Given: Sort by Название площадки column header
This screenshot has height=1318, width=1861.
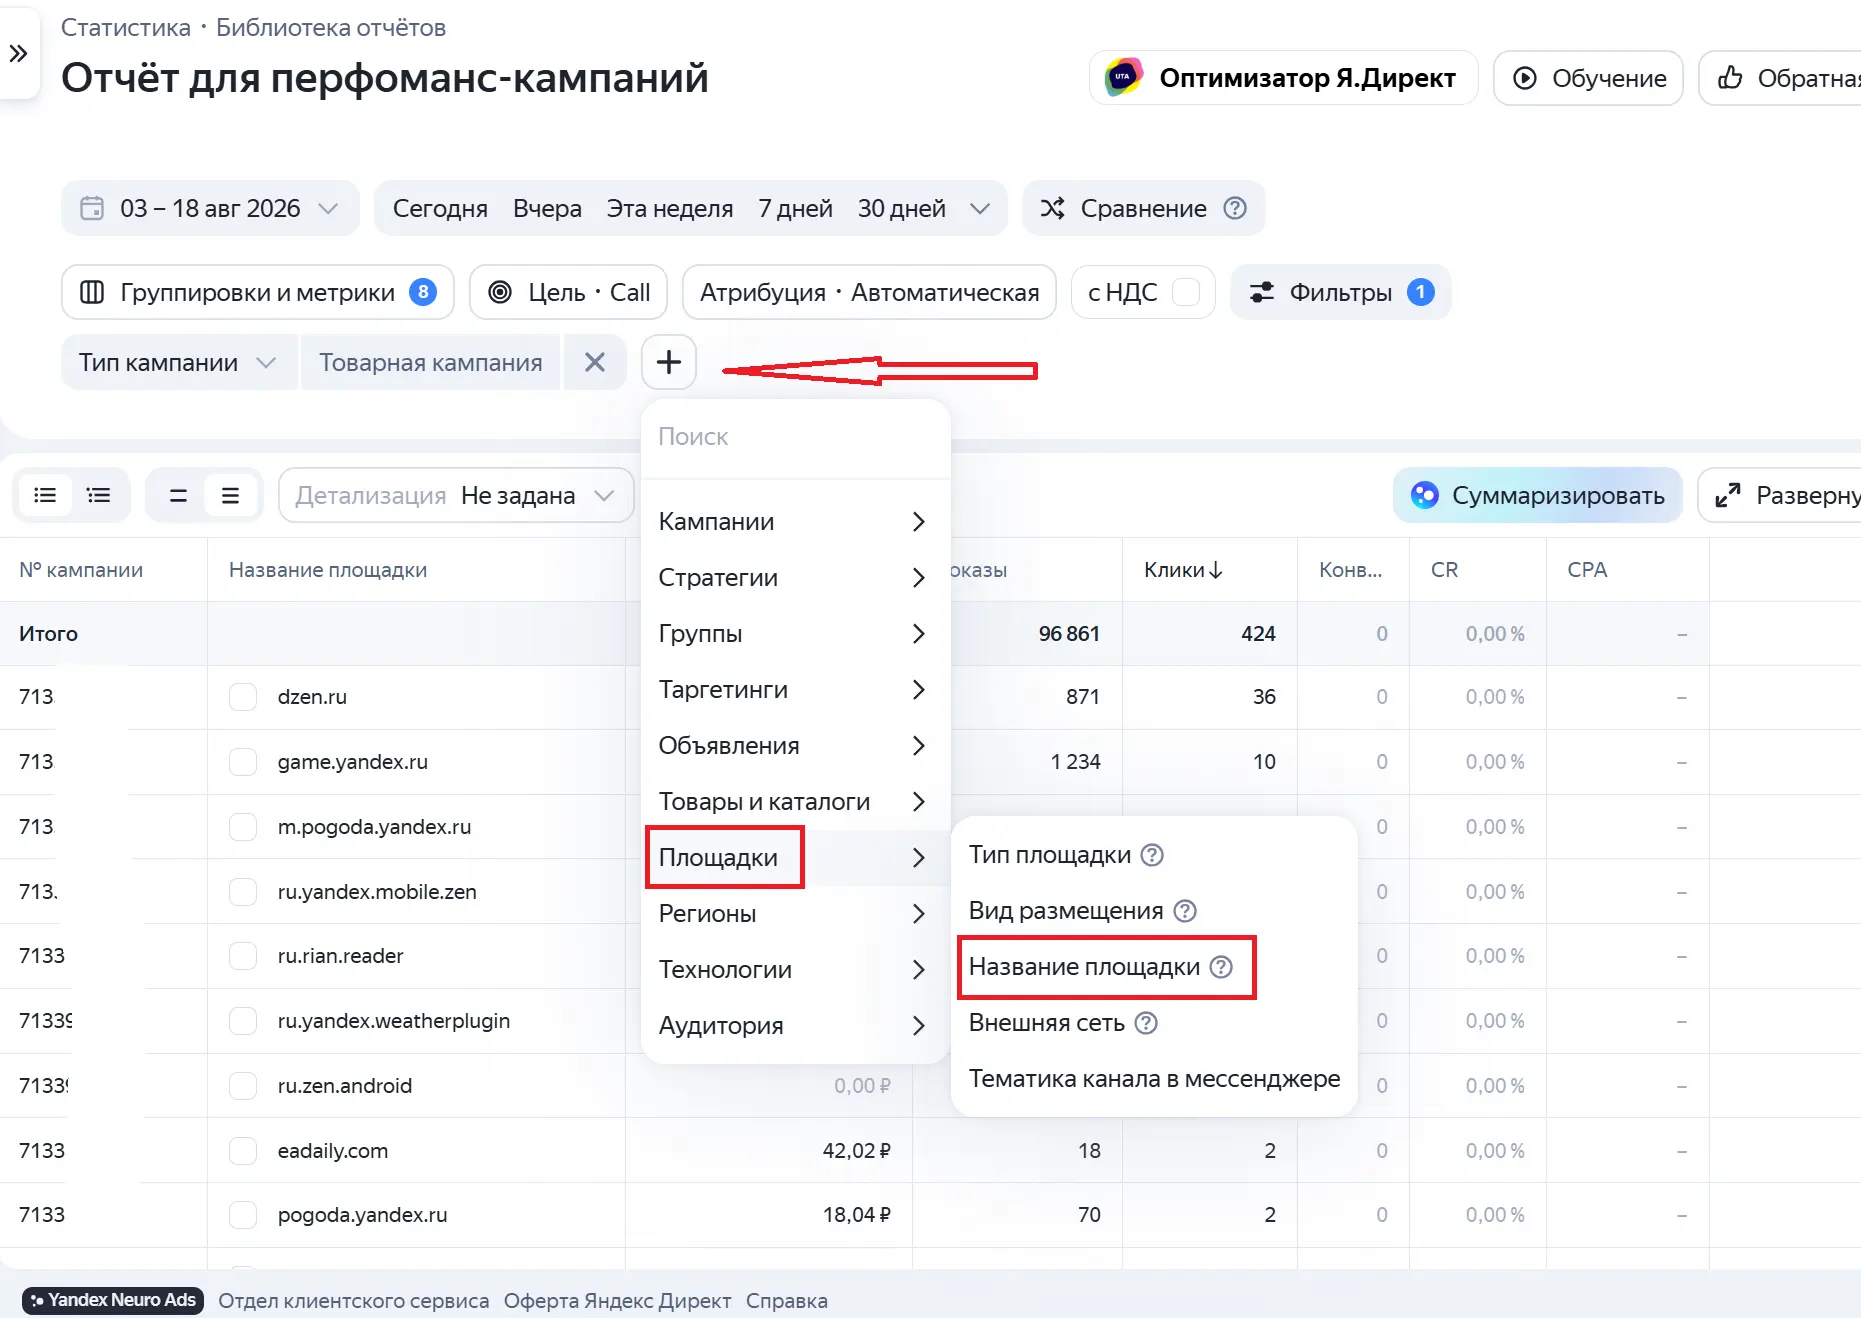Looking at the screenshot, I should pos(328,570).
